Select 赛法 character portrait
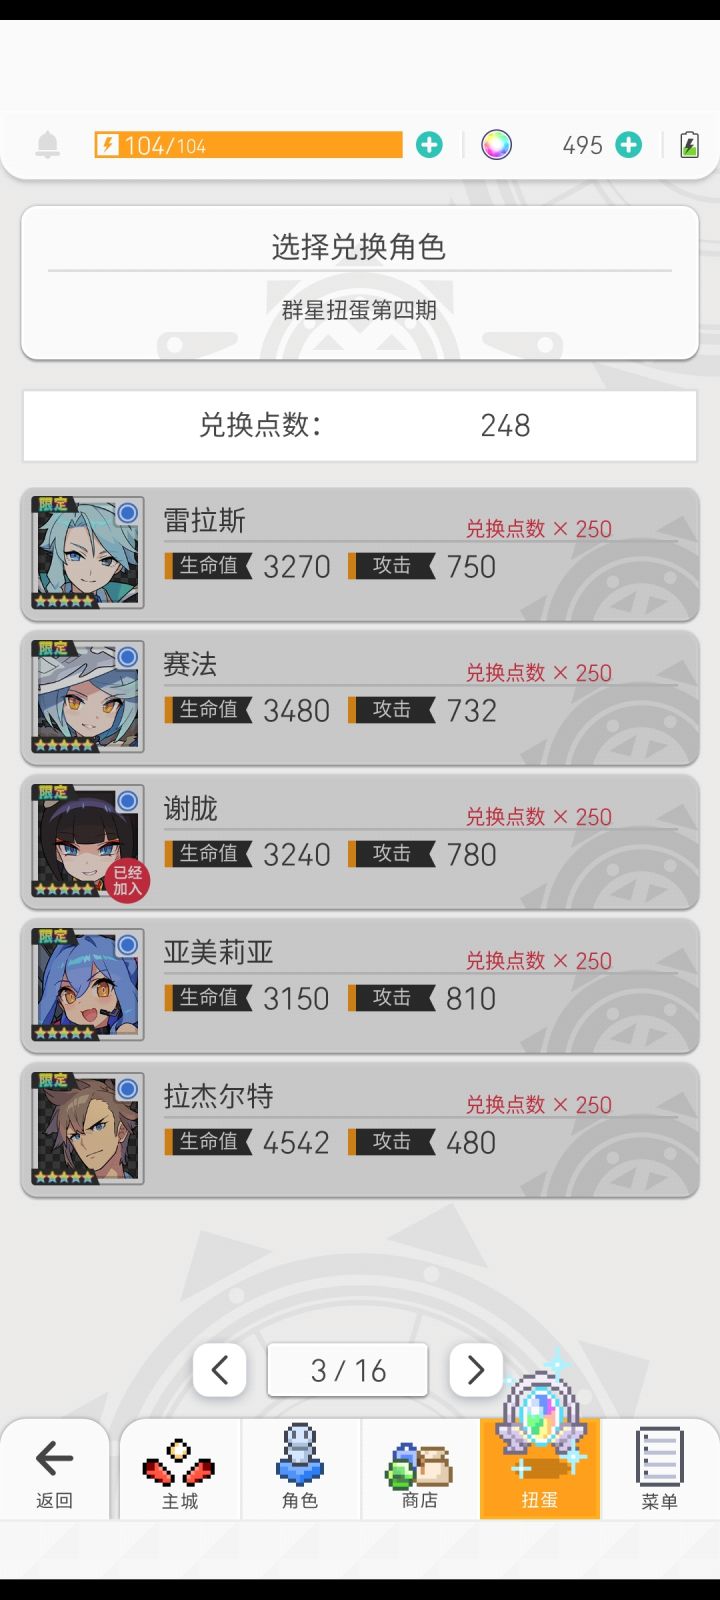The image size is (720, 1600). click(x=87, y=697)
